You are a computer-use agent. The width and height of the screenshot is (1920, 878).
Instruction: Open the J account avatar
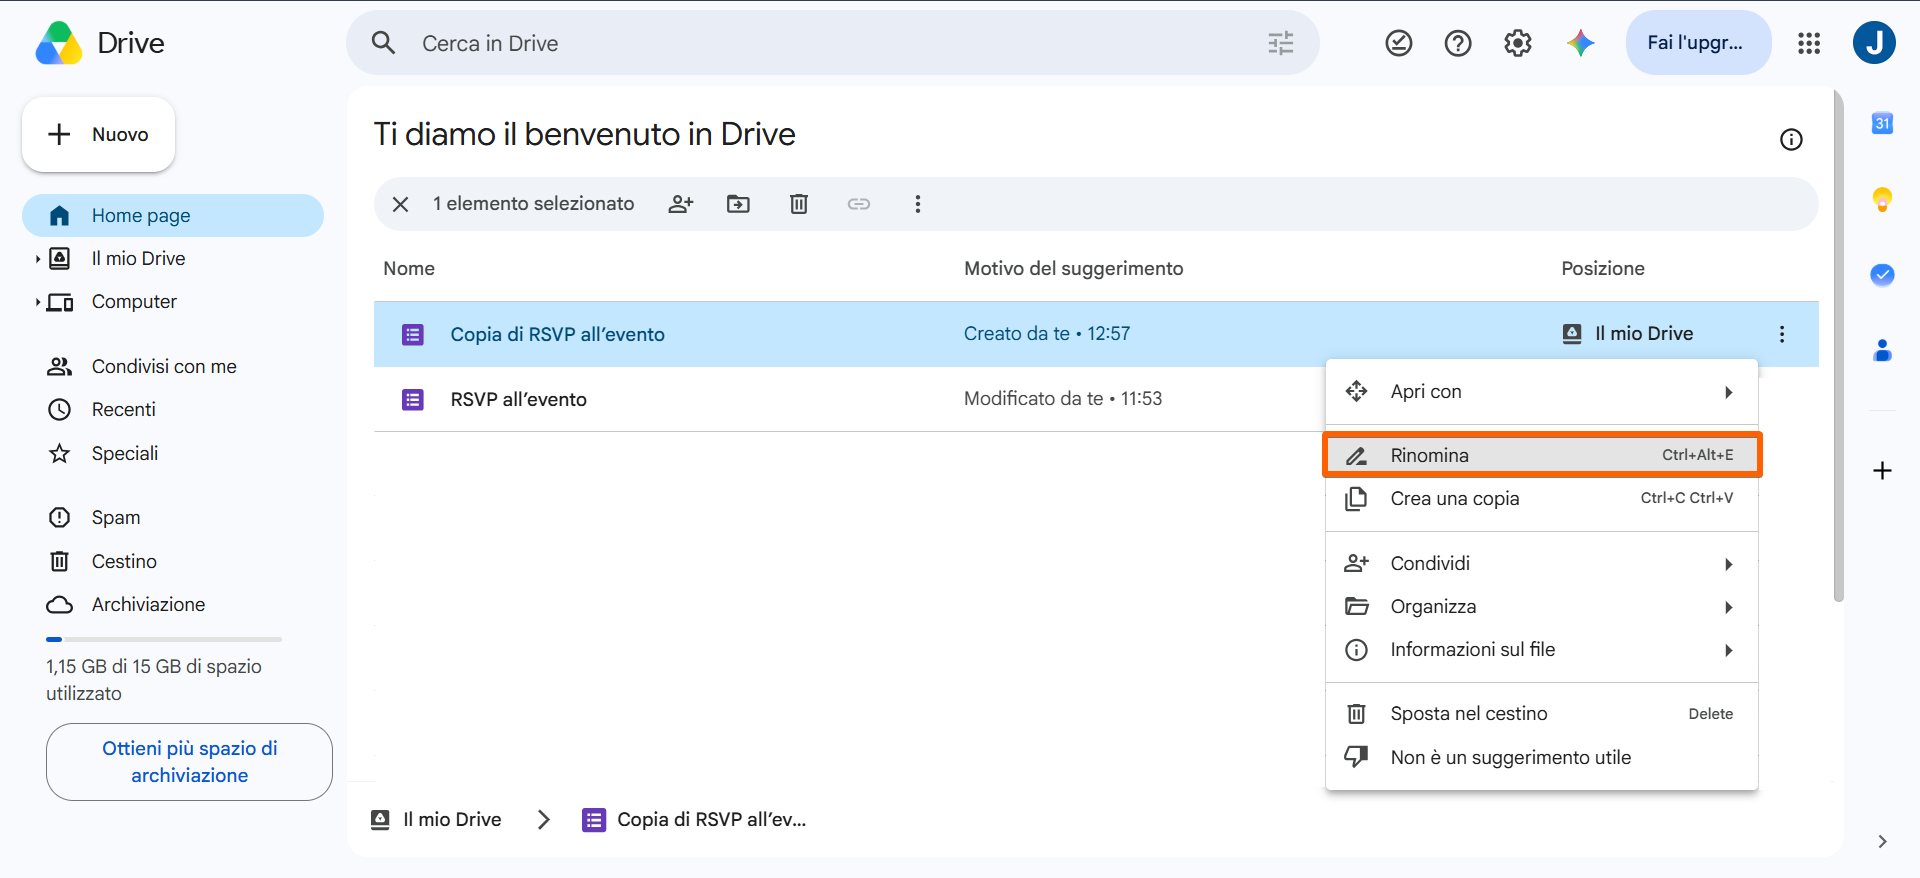pyautogui.click(x=1874, y=43)
